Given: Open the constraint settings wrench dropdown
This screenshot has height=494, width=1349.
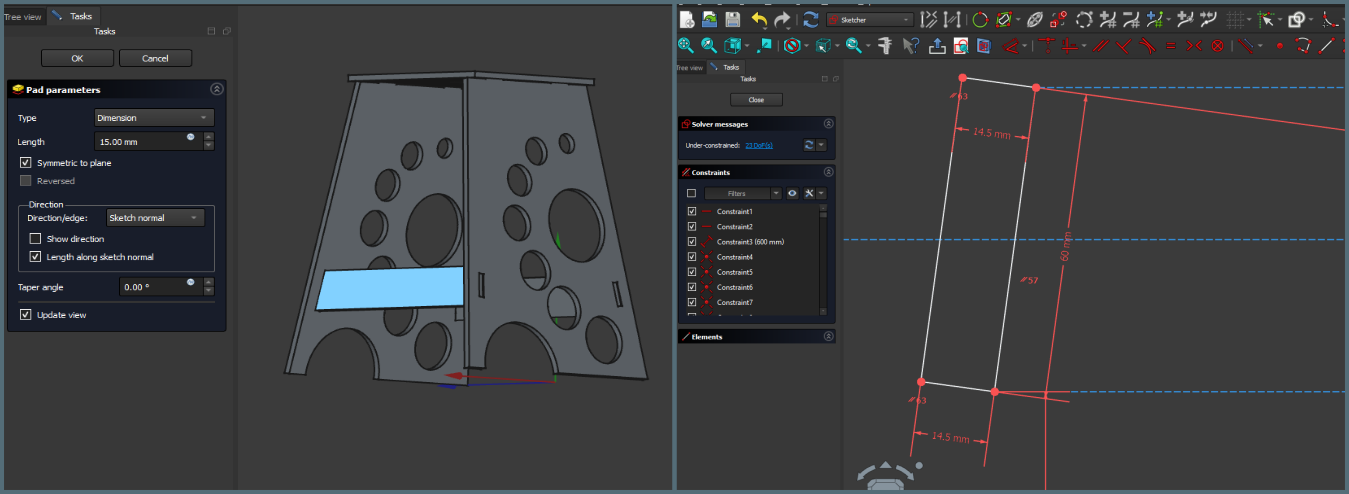Looking at the screenshot, I should coord(813,193).
